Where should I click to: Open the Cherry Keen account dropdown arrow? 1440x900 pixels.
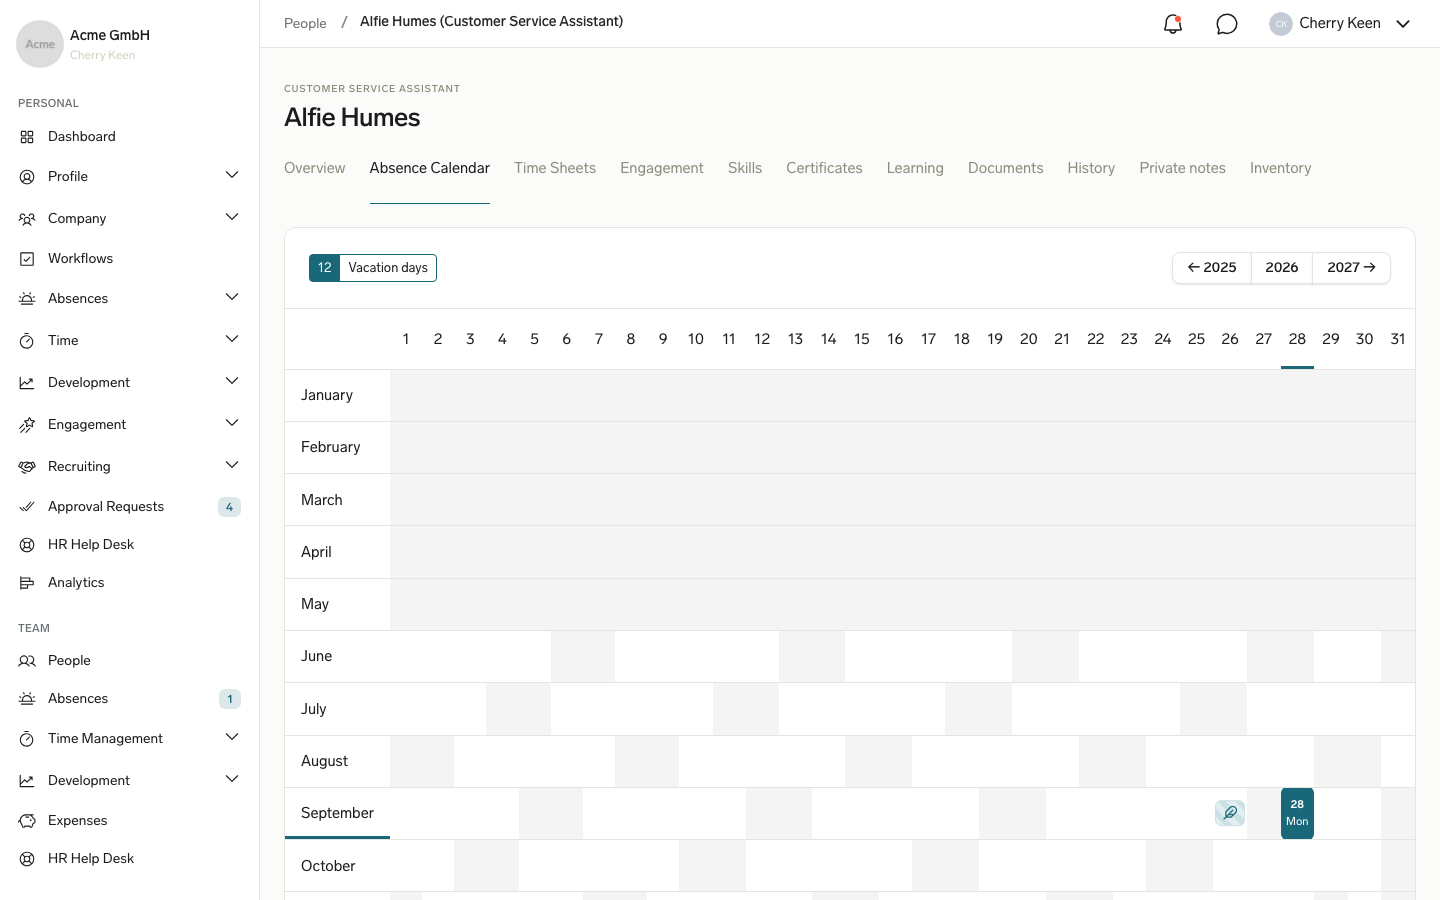click(x=1403, y=24)
